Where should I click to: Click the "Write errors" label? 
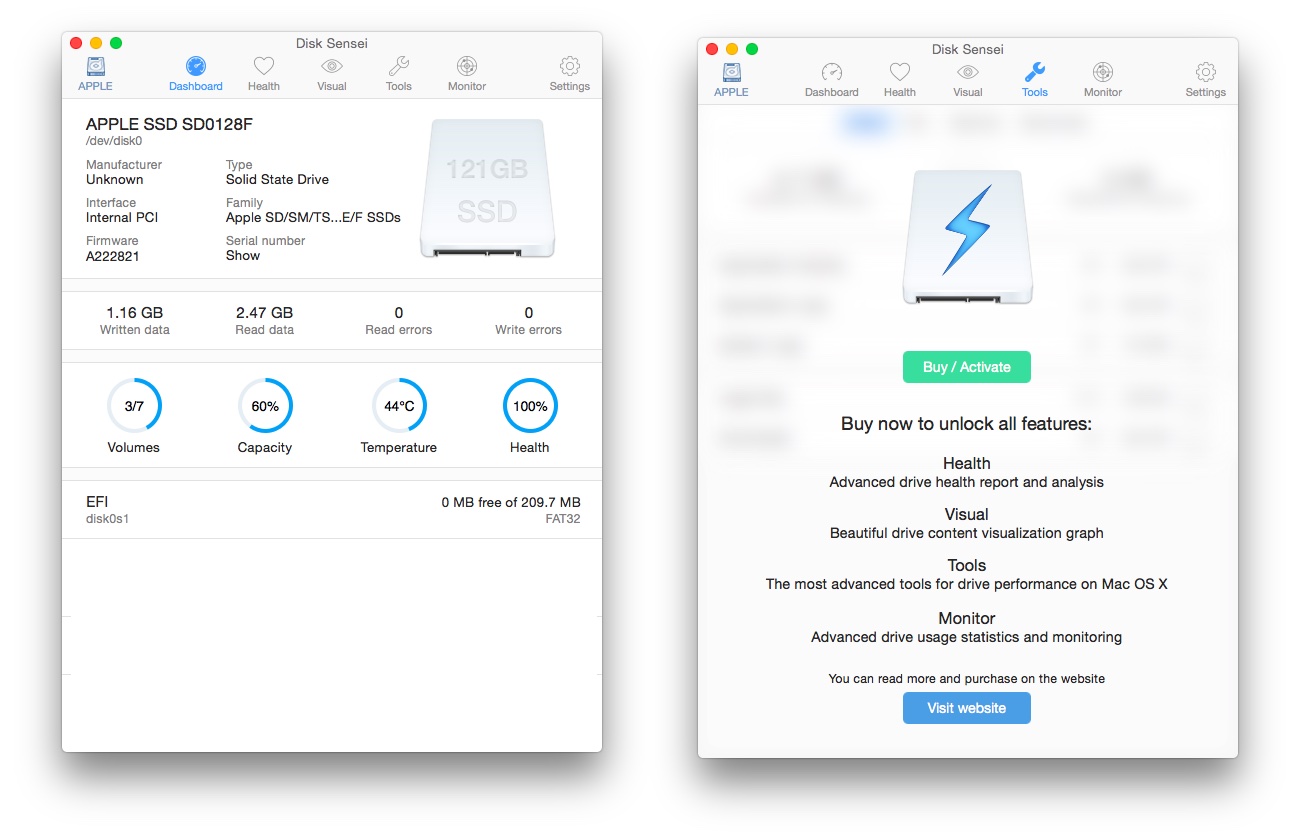click(529, 330)
